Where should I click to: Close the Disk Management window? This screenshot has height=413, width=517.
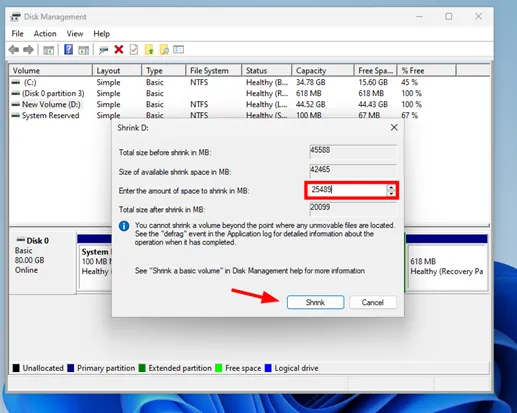click(479, 16)
